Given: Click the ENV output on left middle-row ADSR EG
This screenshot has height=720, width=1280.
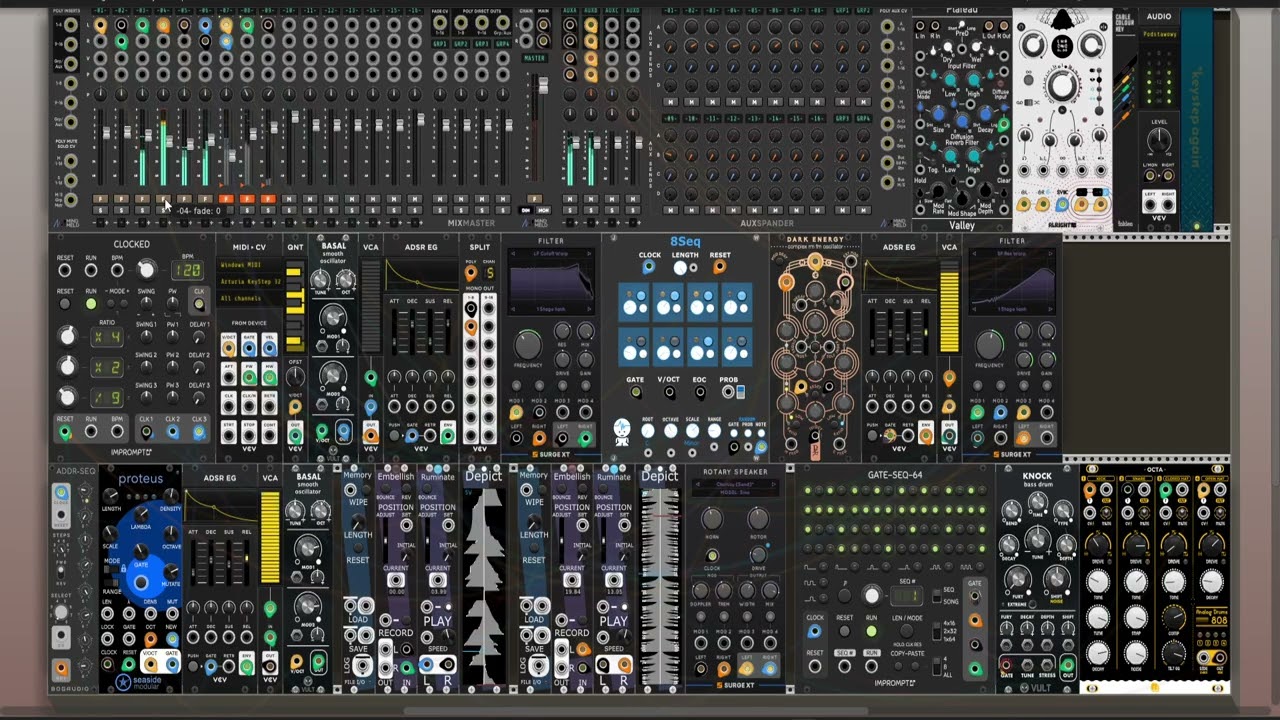Looking at the screenshot, I should pos(447,436).
